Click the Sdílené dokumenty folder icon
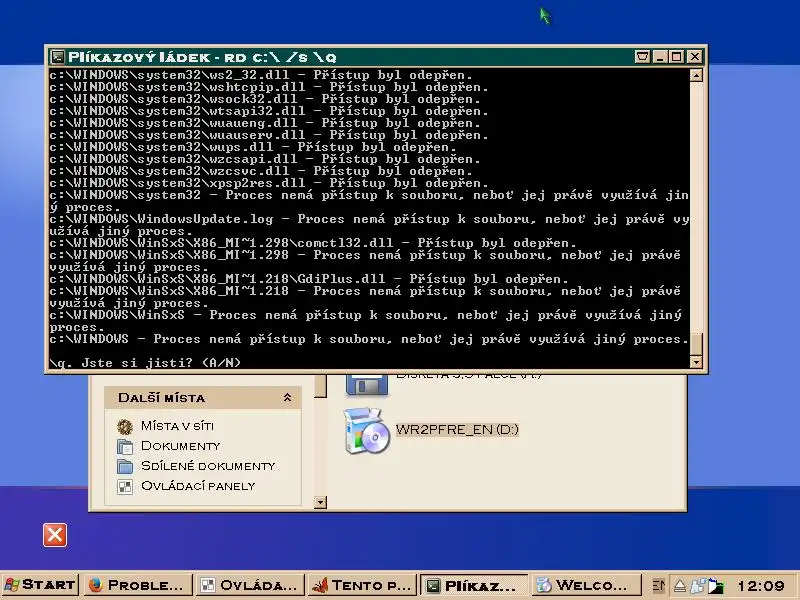The width and height of the screenshot is (800, 600). (x=125, y=466)
